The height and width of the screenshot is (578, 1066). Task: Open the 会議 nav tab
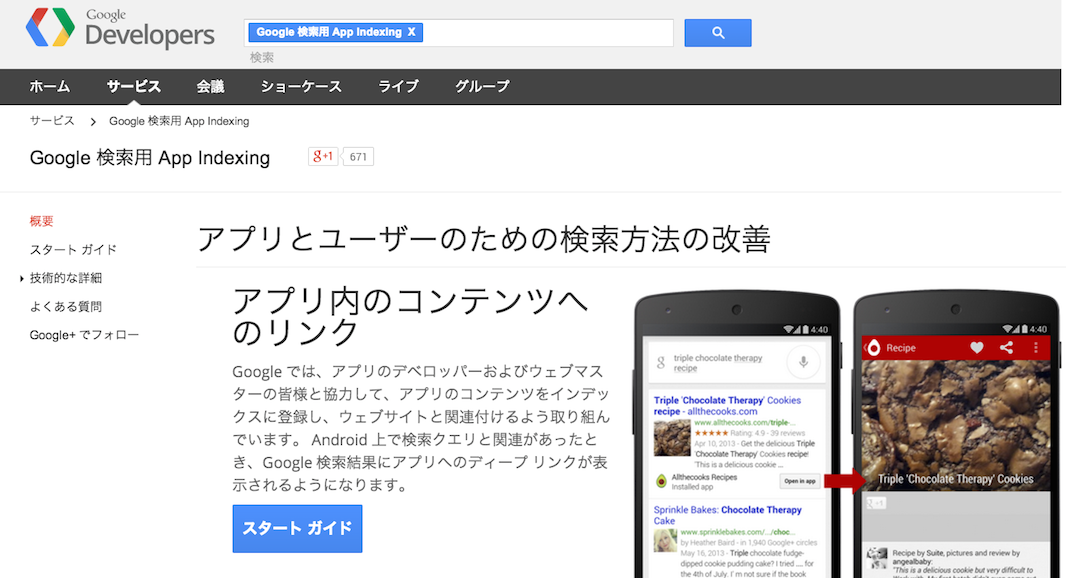(x=210, y=86)
